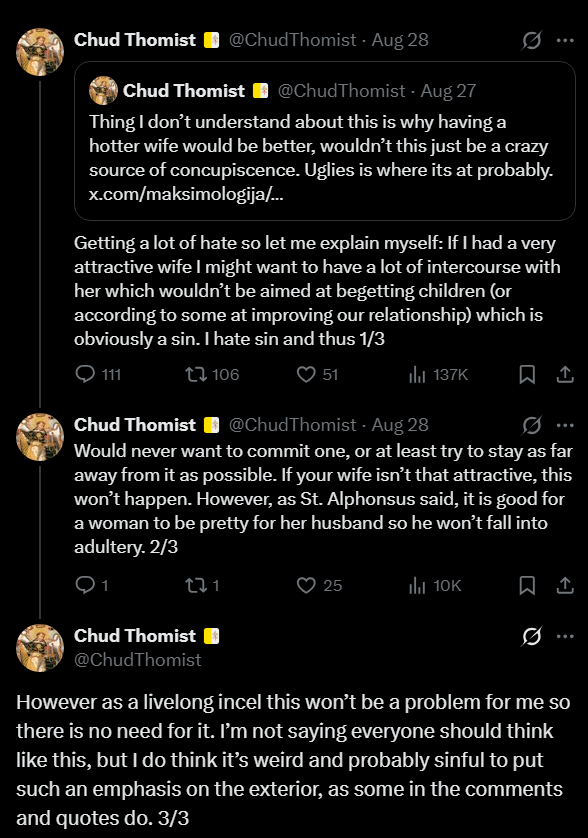Share the 1/3 explanation tweet
The width and height of the screenshot is (588, 838).
(565, 374)
